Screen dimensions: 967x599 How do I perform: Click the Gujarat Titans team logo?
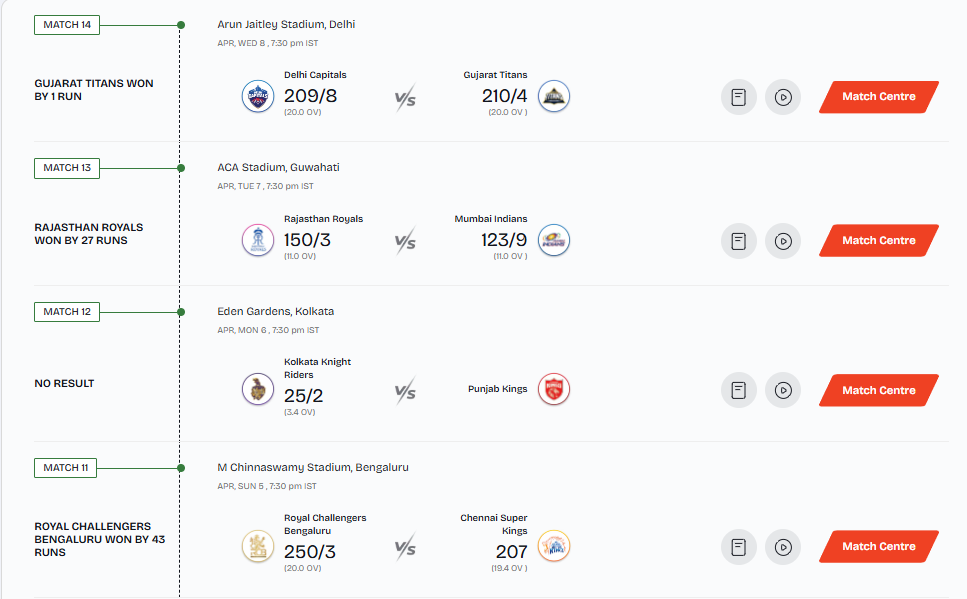click(553, 96)
